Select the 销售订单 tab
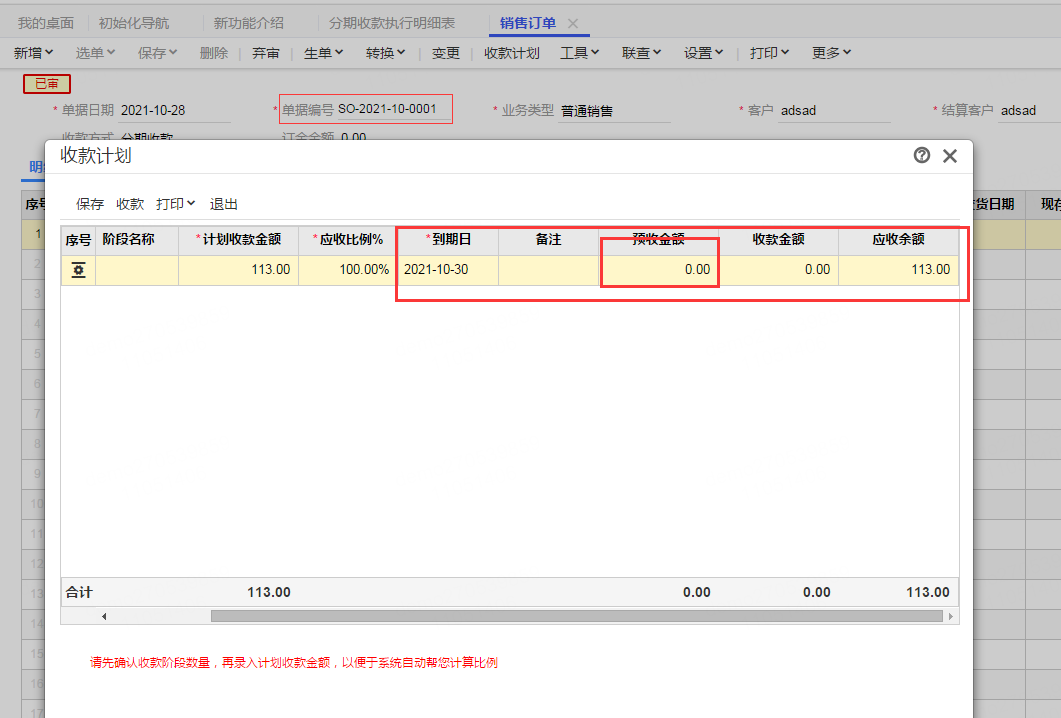 pyautogui.click(x=528, y=23)
